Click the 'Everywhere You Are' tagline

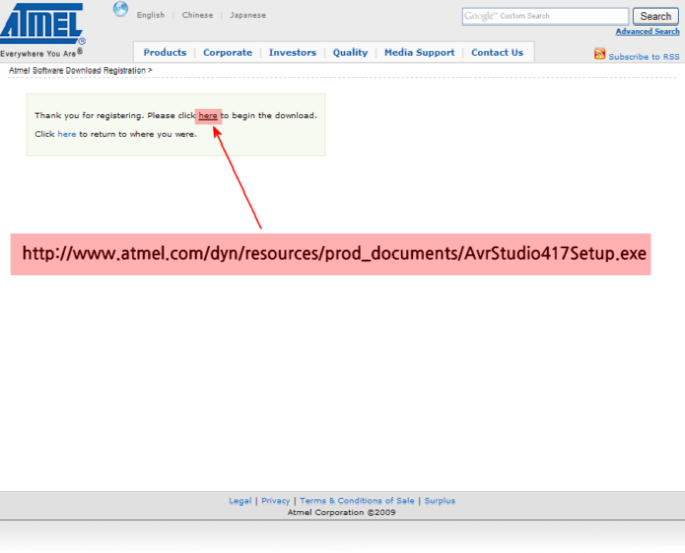(41, 53)
